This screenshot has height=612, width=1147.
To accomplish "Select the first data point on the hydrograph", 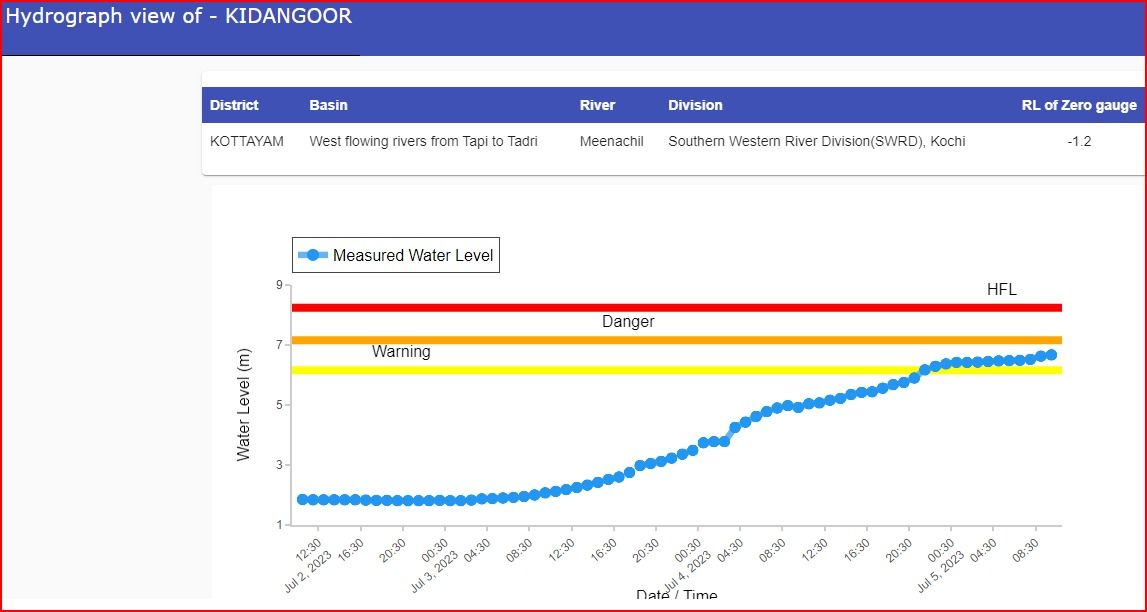I will pos(303,499).
